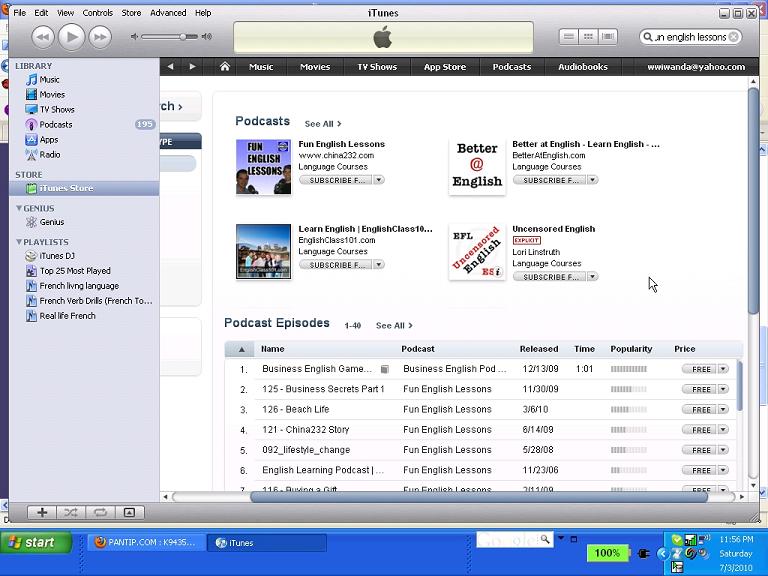768x576 pixels.
Task: Open the Movies store tab
Action: point(315,67)
